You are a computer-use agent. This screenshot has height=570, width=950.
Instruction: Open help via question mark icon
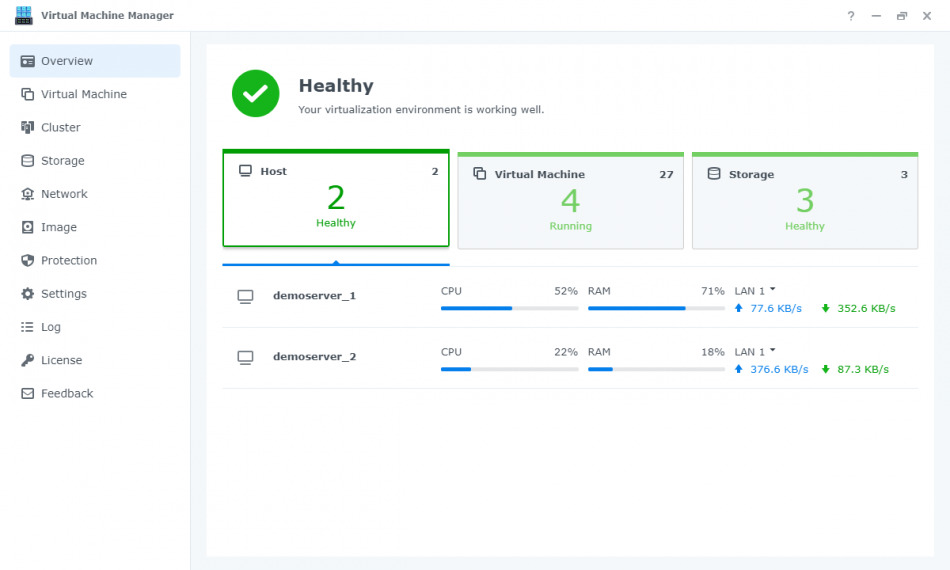click(851, 16)
